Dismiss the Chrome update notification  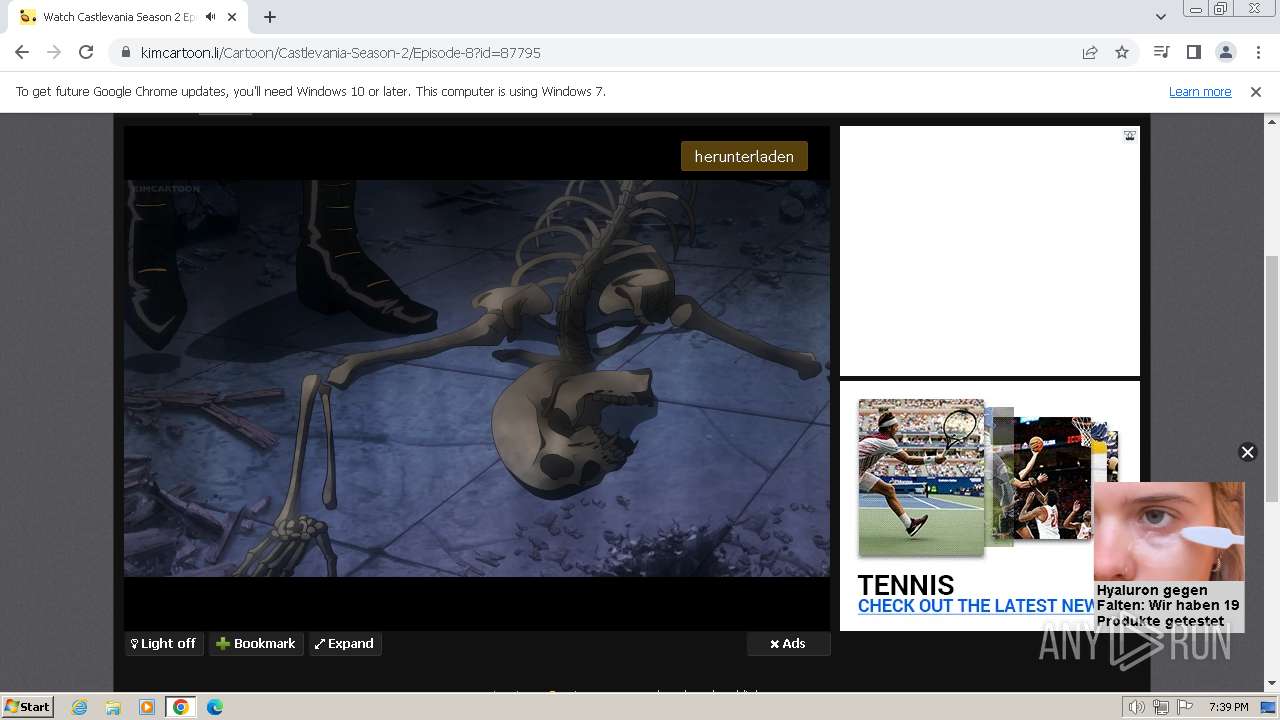click(x=1256, y=91)
